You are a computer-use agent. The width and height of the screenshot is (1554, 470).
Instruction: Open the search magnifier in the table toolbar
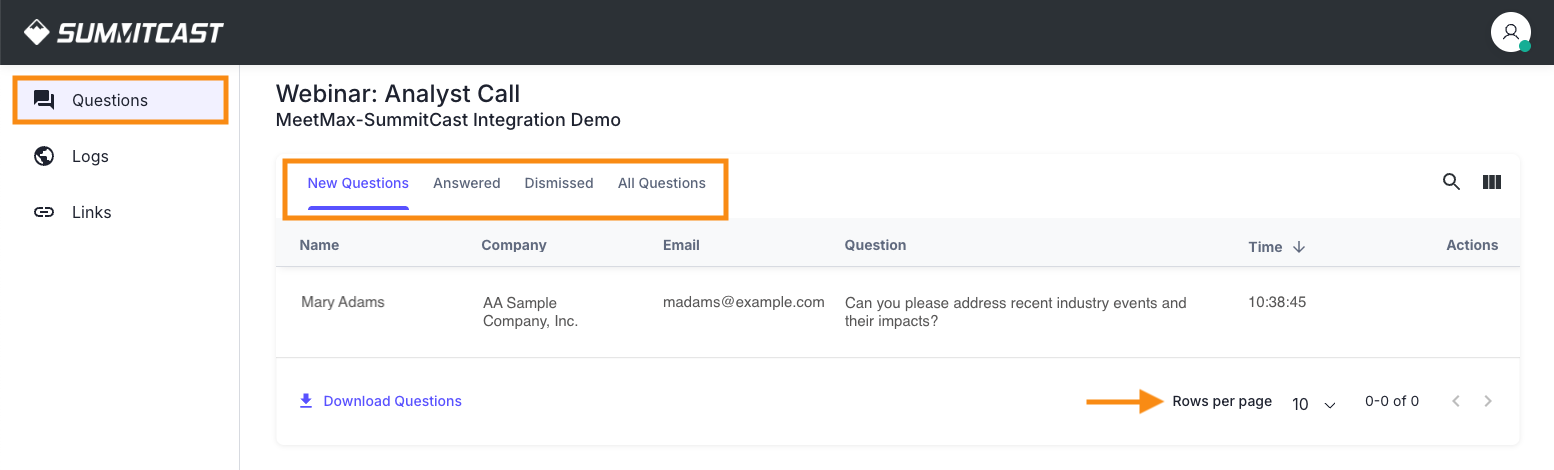[1451, 182]
